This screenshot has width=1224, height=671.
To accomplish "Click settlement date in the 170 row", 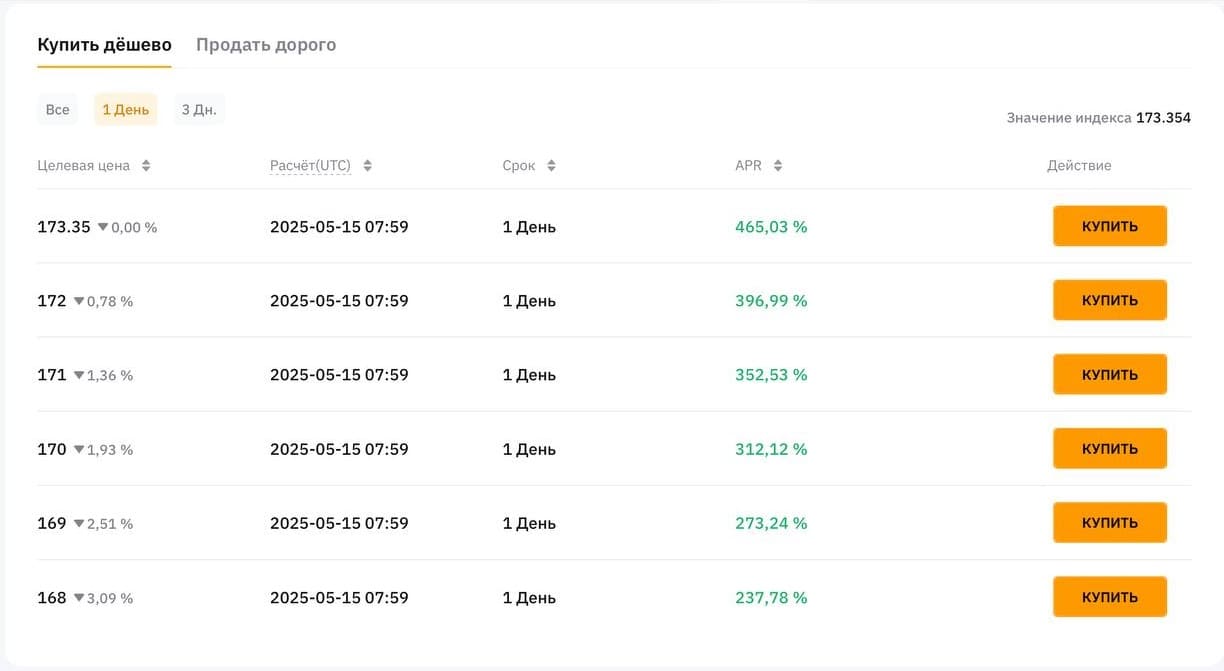I will (x=339, y=449).
